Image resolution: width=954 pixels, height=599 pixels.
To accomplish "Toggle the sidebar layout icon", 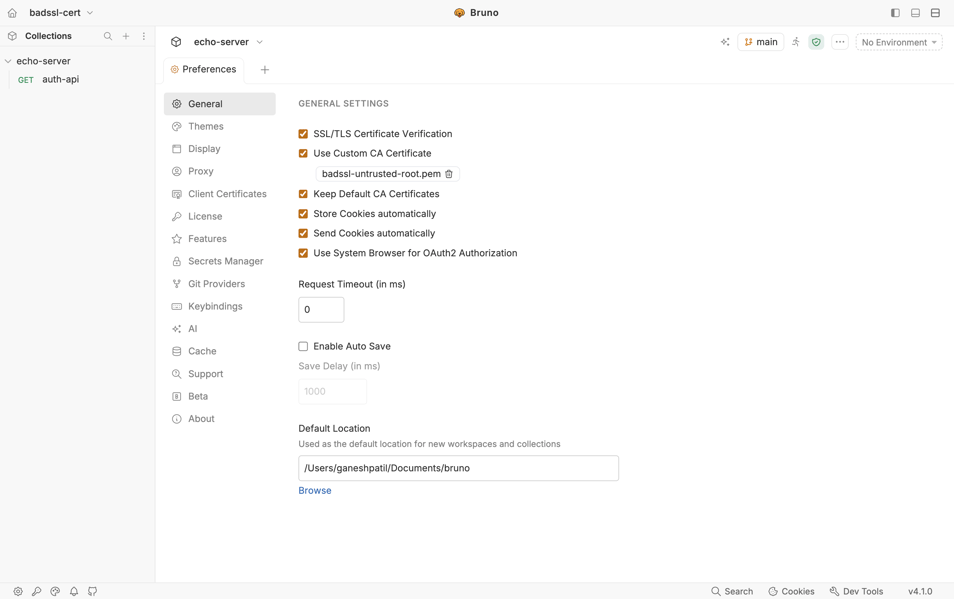I will tap(895, 13).
